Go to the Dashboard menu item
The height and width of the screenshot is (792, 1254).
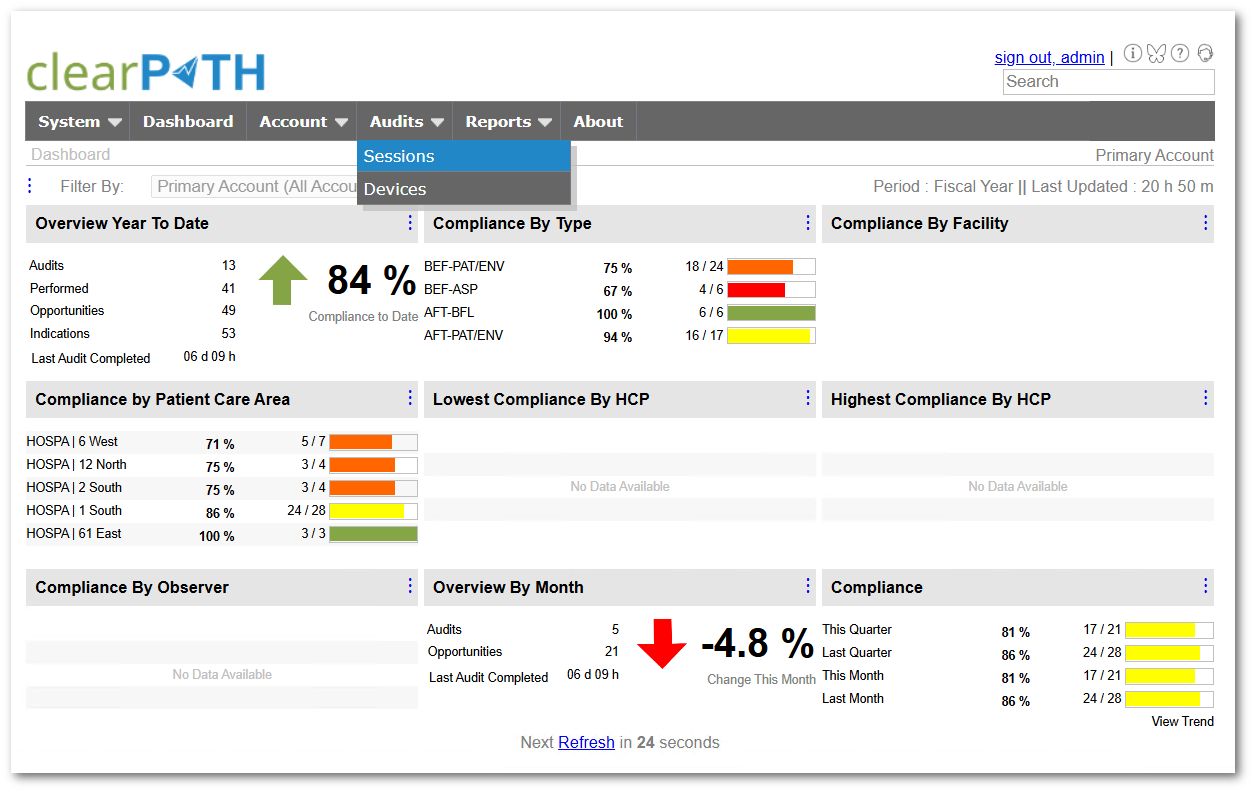188,122
